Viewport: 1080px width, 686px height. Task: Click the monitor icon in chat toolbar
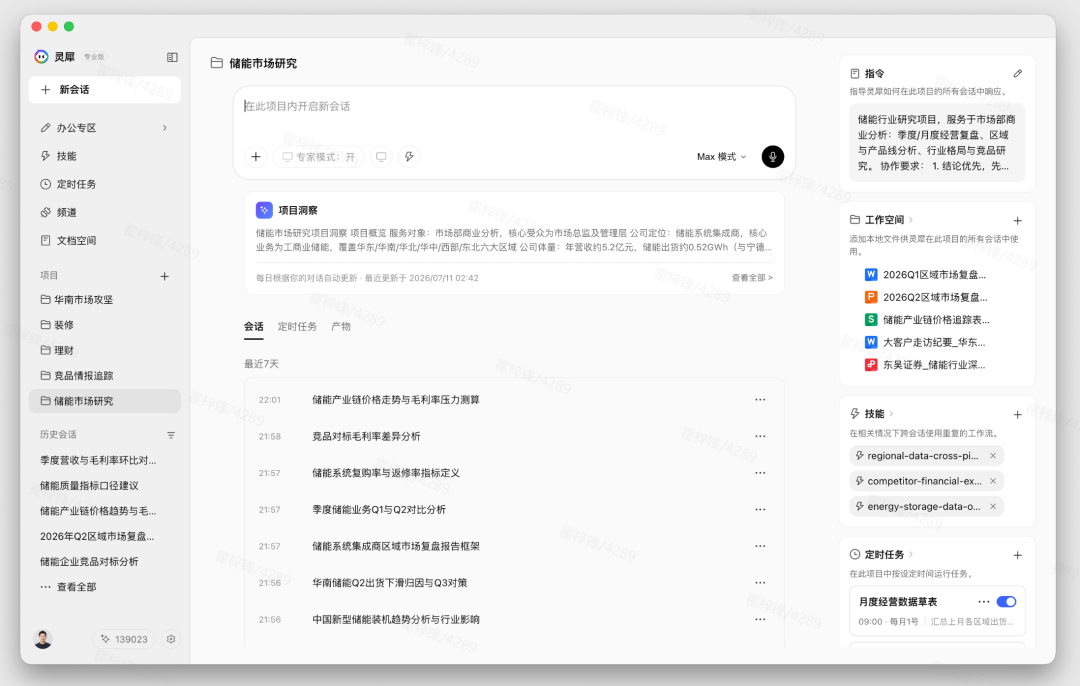pos(381,157)
